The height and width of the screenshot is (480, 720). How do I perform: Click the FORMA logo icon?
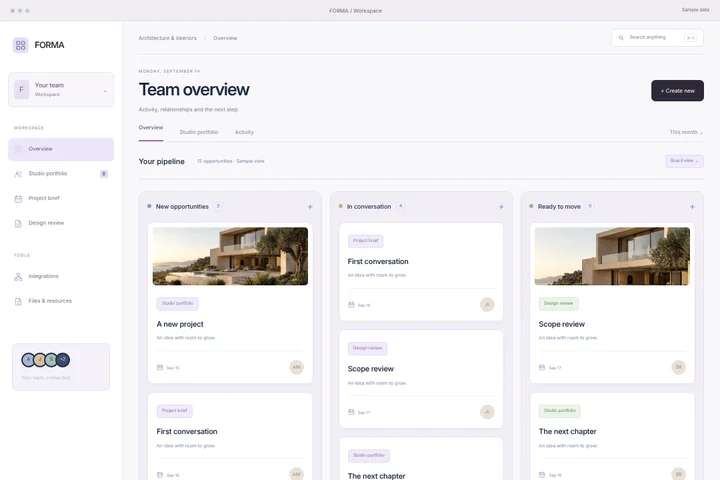20,45
